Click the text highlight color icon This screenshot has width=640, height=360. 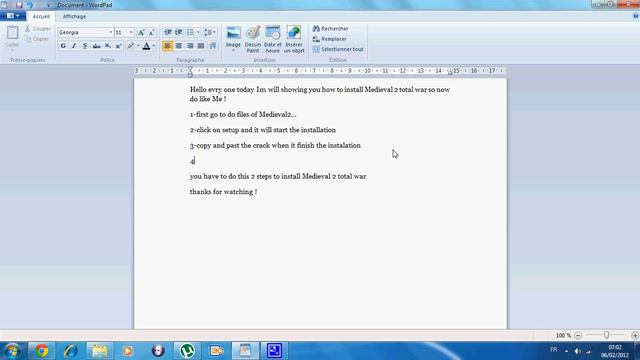(130, 46)
